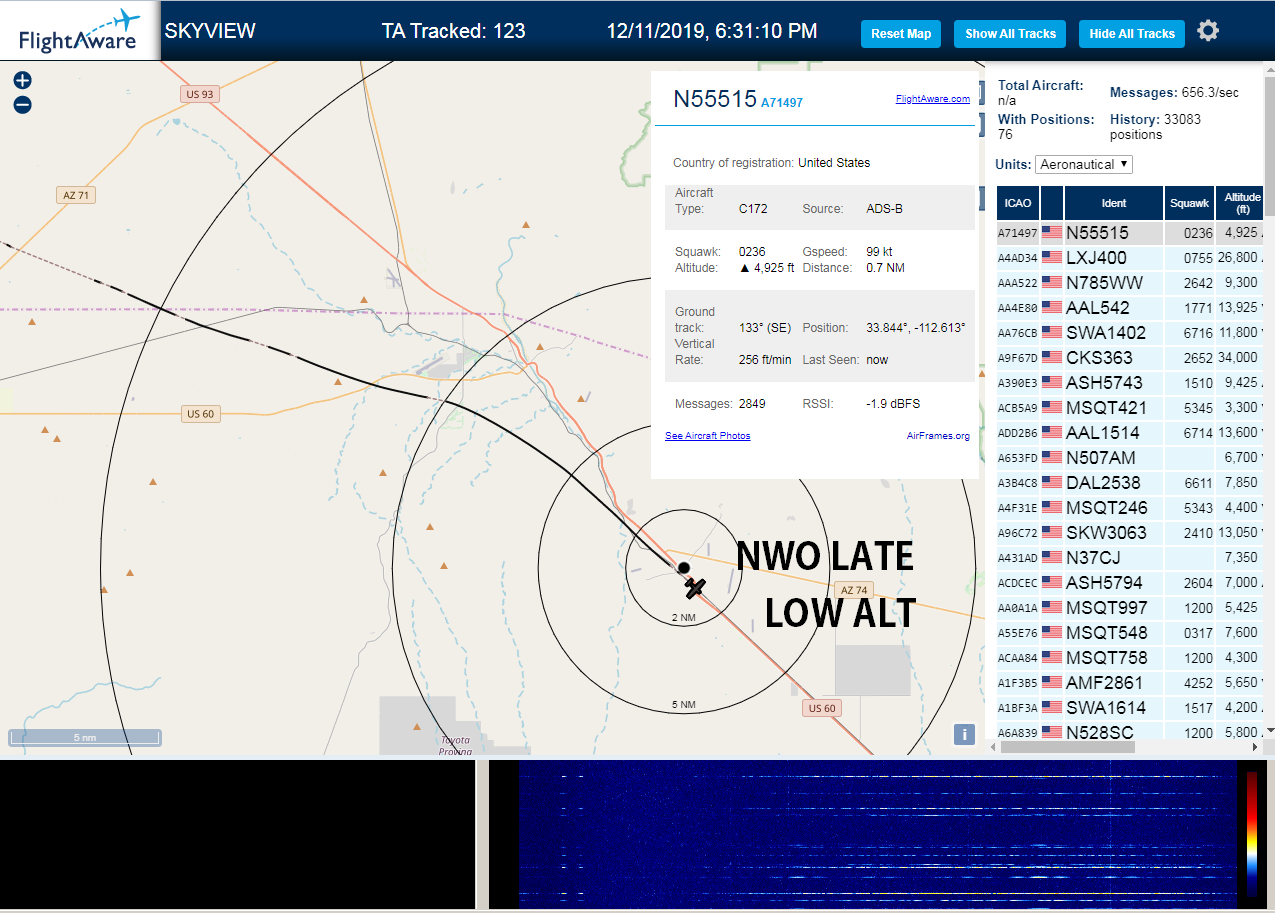Click the 2 NM range ring label
Screen dimensions: 1275x913
coord(683,617)
